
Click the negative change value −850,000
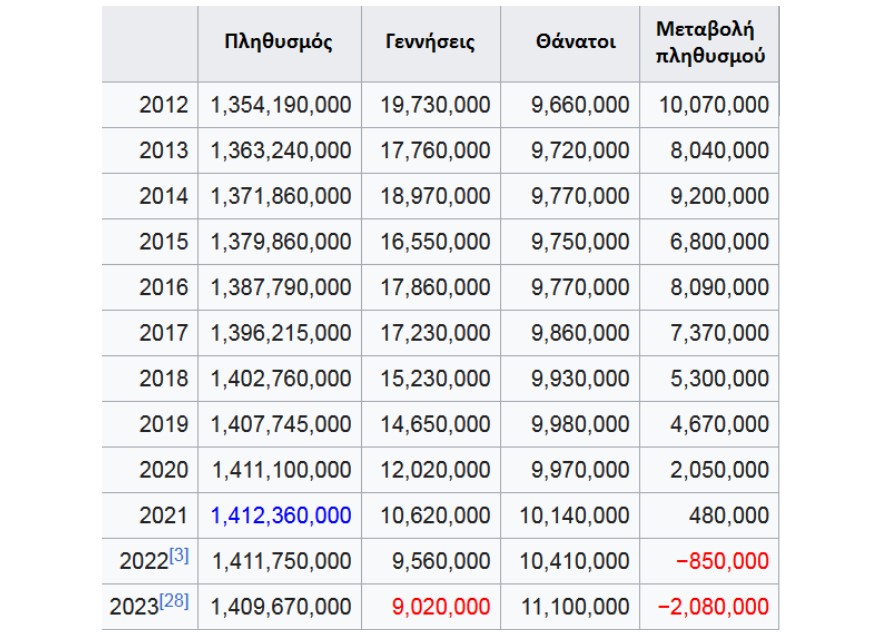[x=722, y=561]
